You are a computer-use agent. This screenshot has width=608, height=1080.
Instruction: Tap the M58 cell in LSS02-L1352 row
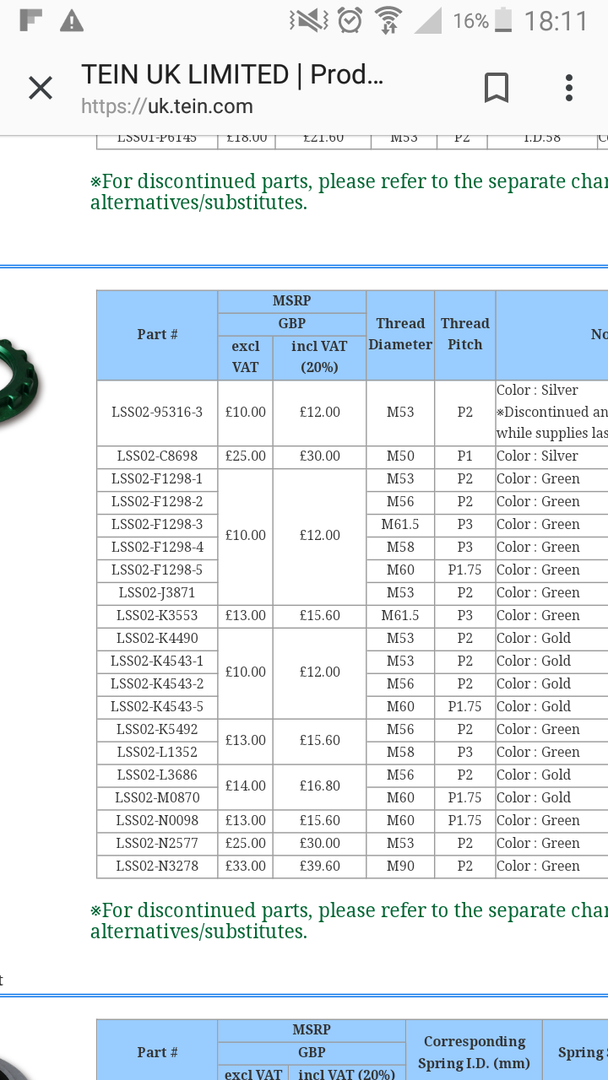tap(400, 752)
